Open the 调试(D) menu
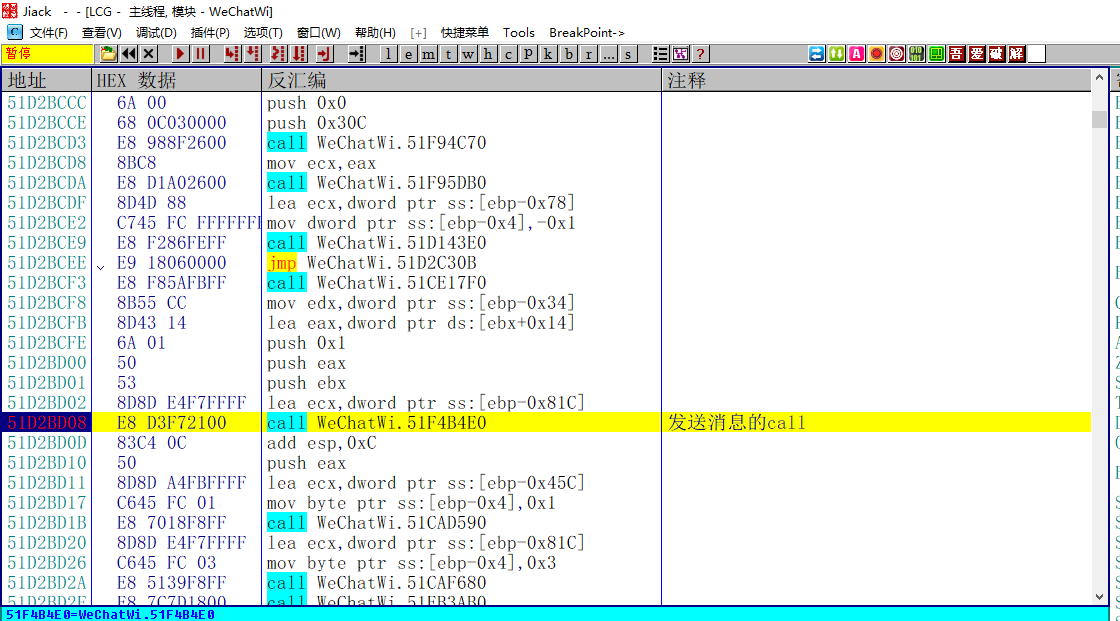This screenshot has height=621, width=1120. pyautogui.click(x=156, y=33)
